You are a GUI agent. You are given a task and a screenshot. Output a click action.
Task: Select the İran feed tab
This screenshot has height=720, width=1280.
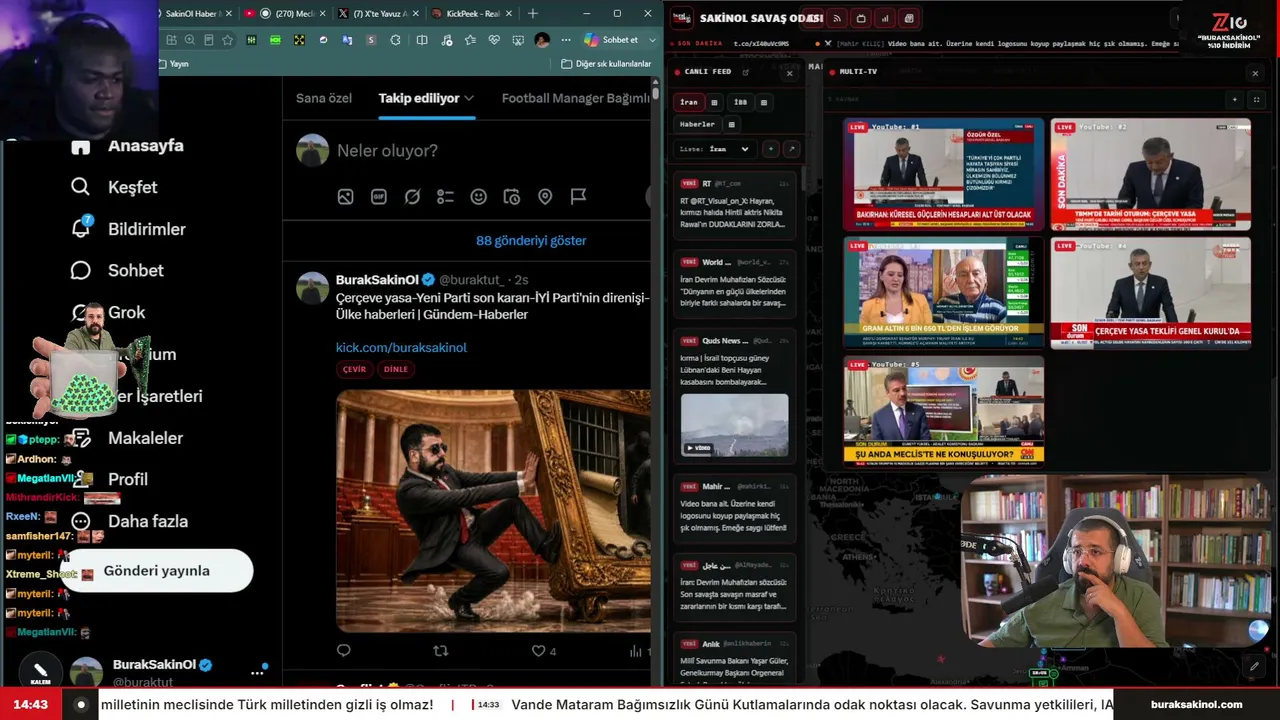(689, 102)
